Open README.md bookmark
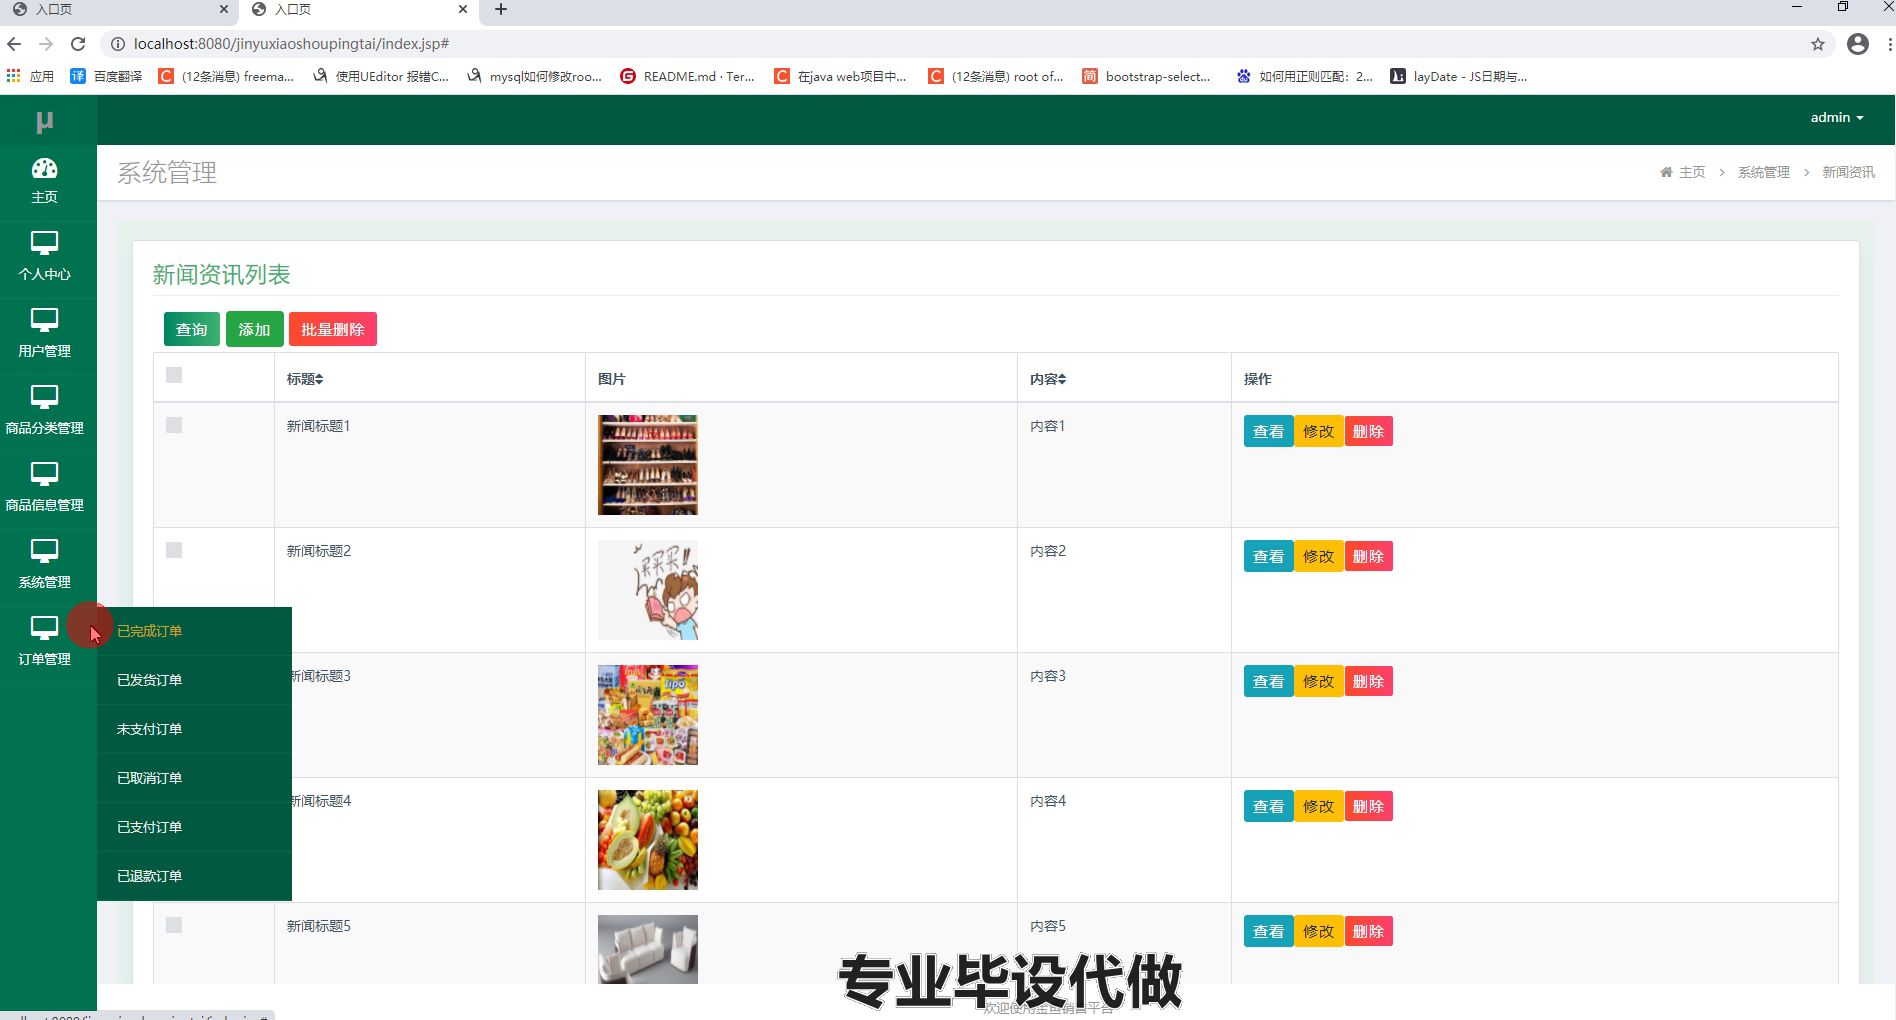The height and width of the screenshot is (1020, 1896). pyautogui.click(x=687, y=76)
